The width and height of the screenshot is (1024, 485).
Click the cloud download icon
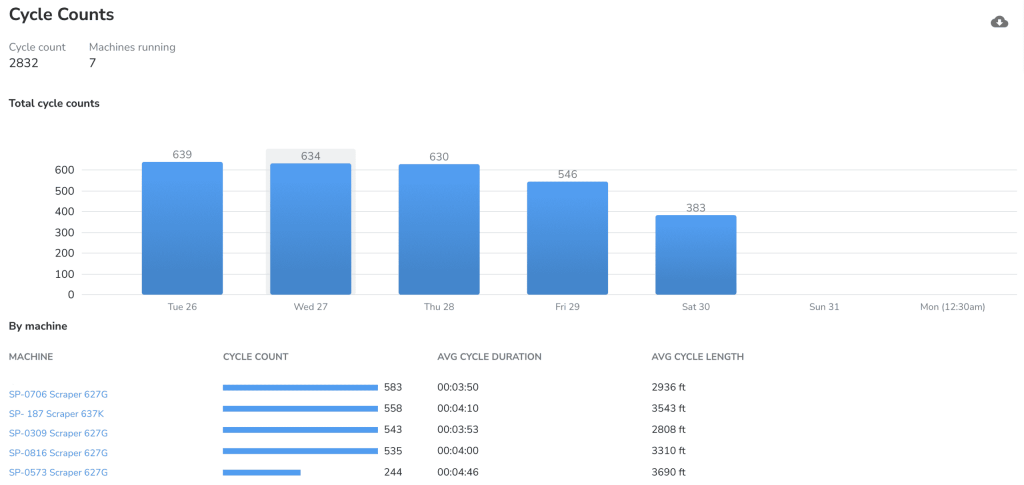pos(999,22)
